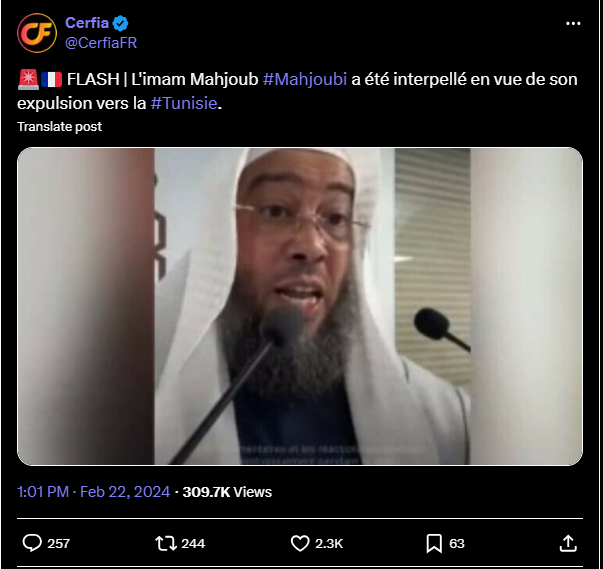Click Translate post

coord(60,126)
